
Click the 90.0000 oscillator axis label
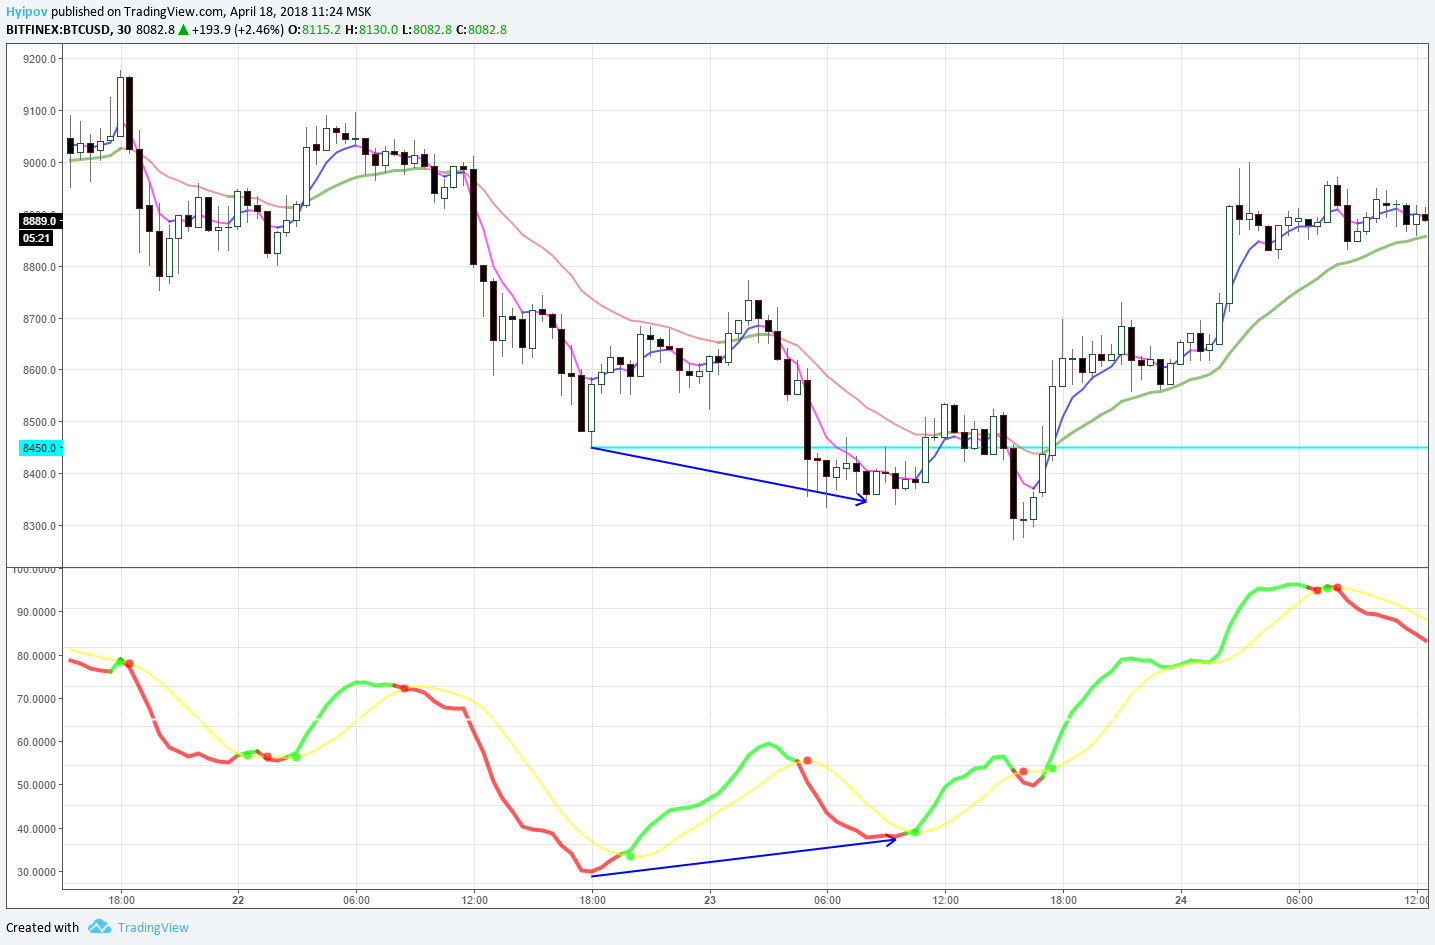pos(37,612)
